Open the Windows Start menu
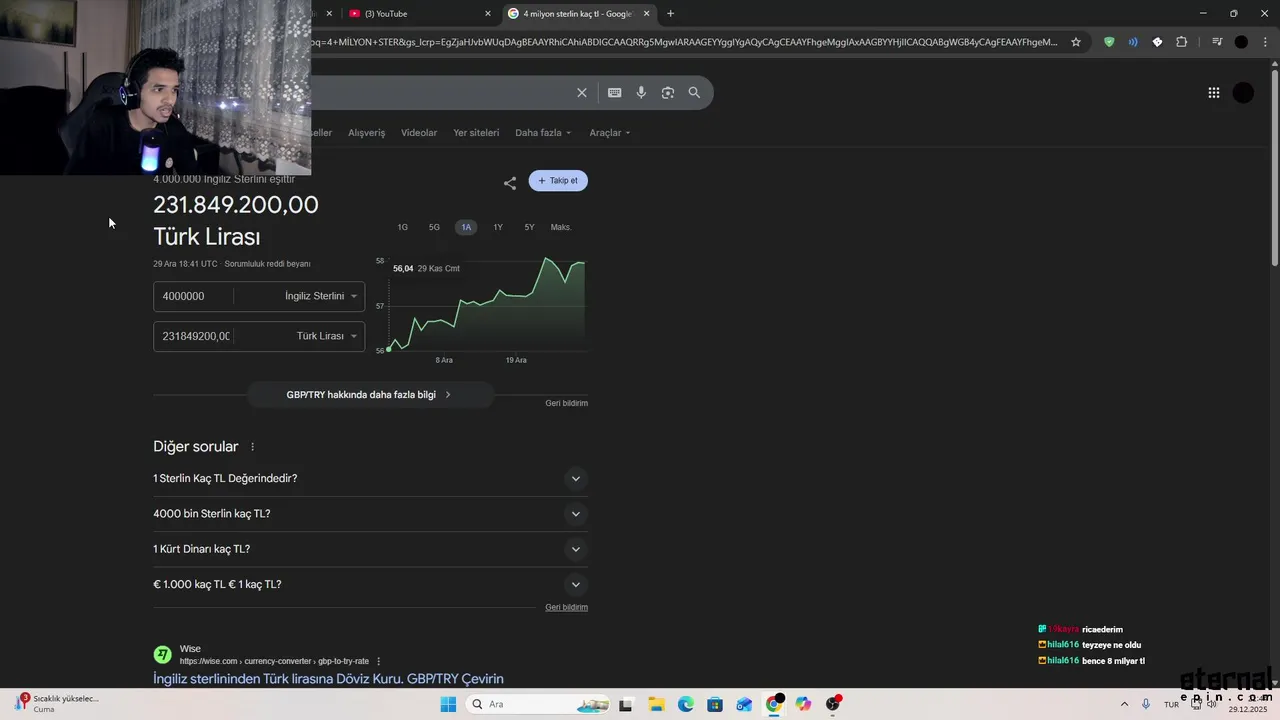The image size is (1280, 720). click(x=448, y=704)
